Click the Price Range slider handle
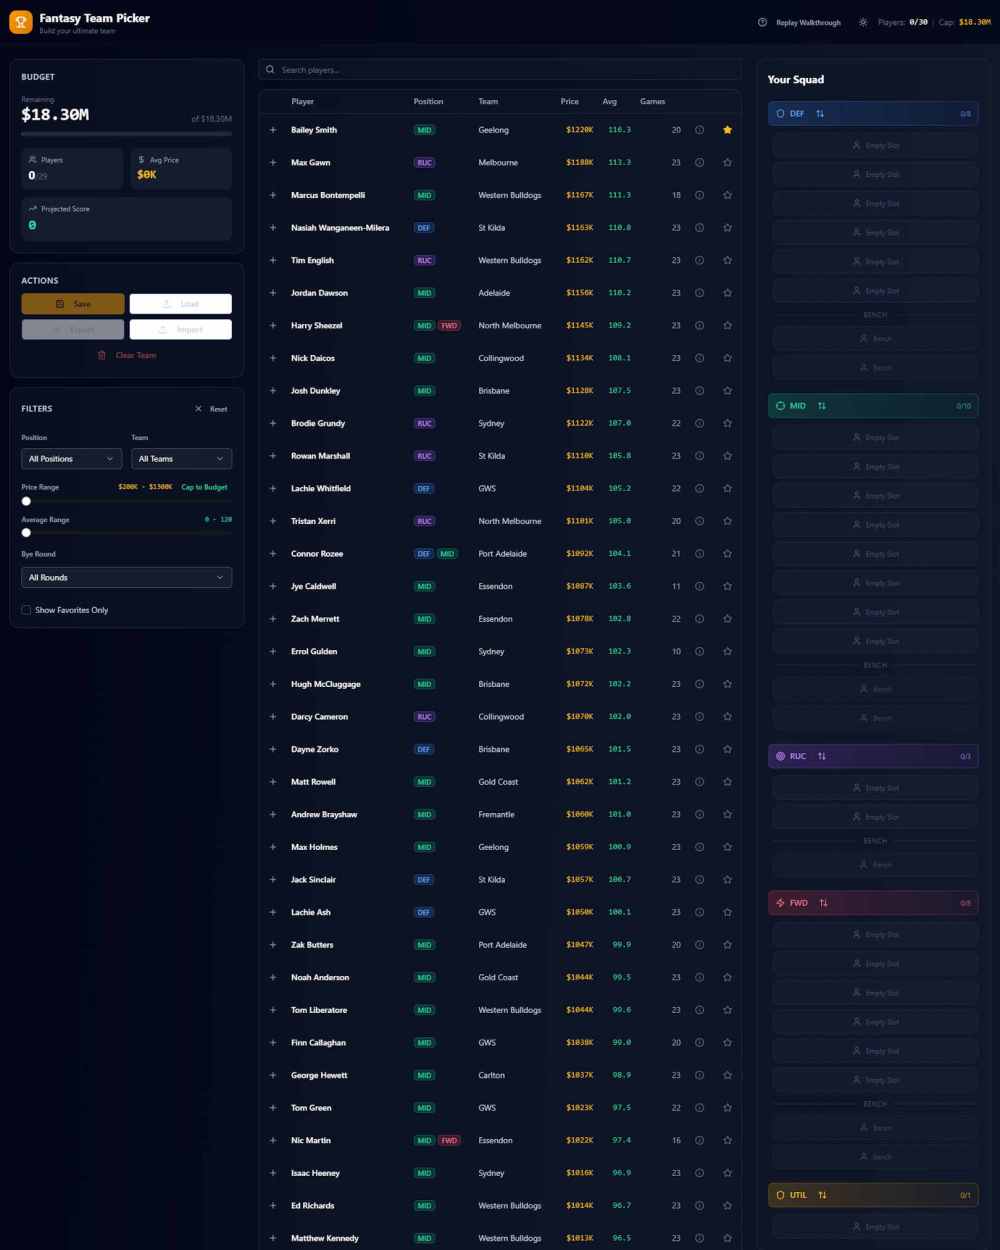Image resolution: width=1000 pixels, height=1250 pixels. (x=26, y=501)
